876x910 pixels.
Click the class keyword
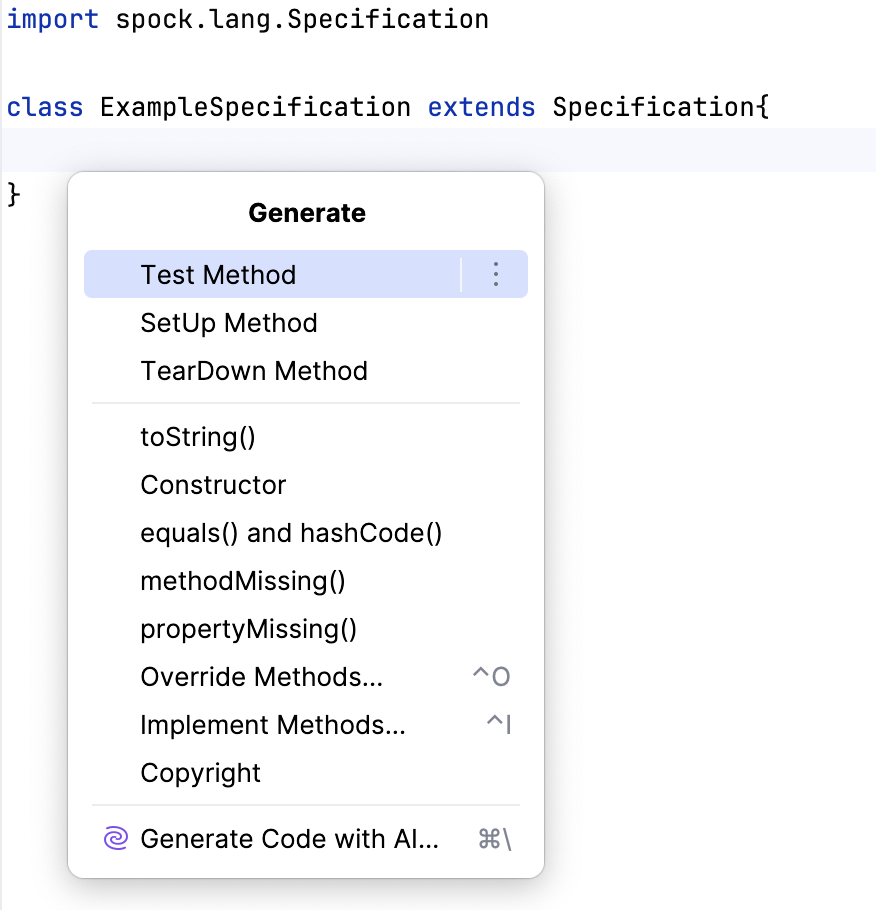[x=44, y=106]
